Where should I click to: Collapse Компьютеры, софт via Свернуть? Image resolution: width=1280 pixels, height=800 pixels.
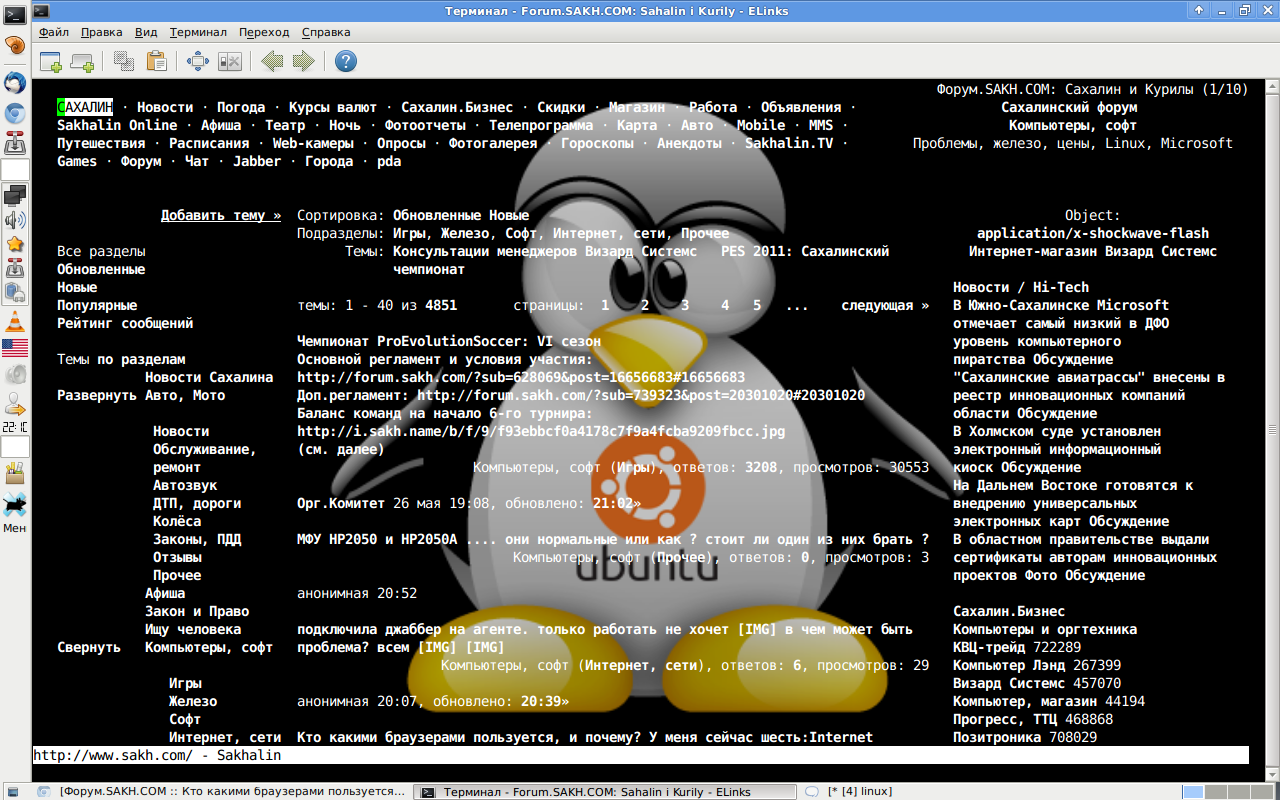89,647
